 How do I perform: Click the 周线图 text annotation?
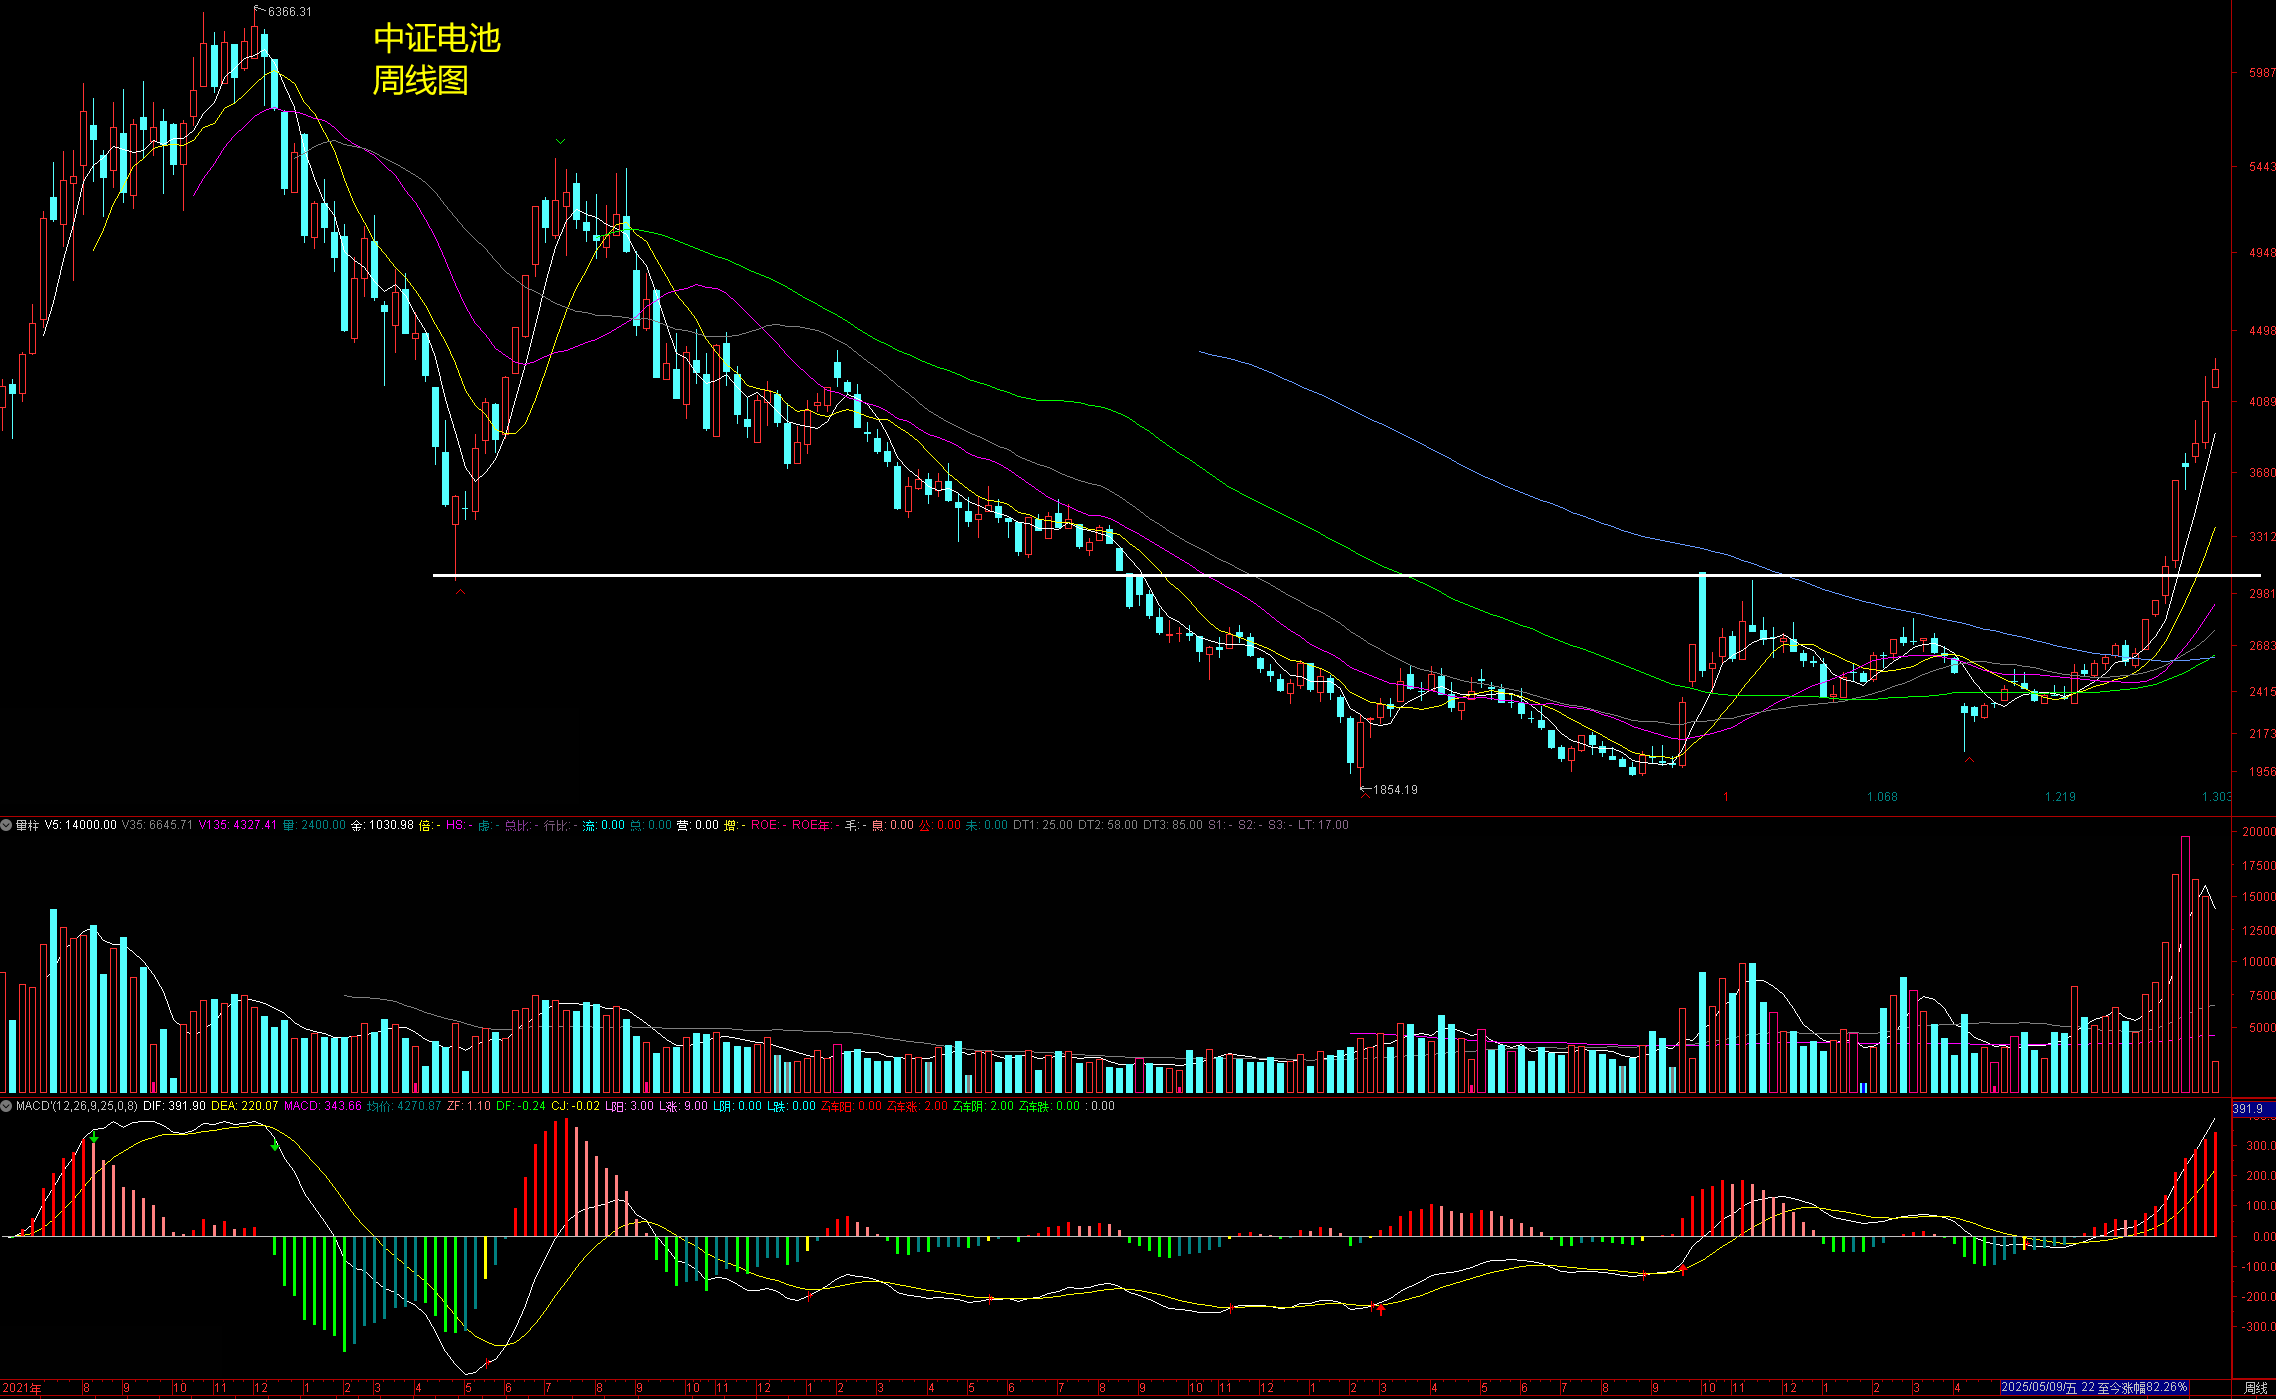point(420,80)
